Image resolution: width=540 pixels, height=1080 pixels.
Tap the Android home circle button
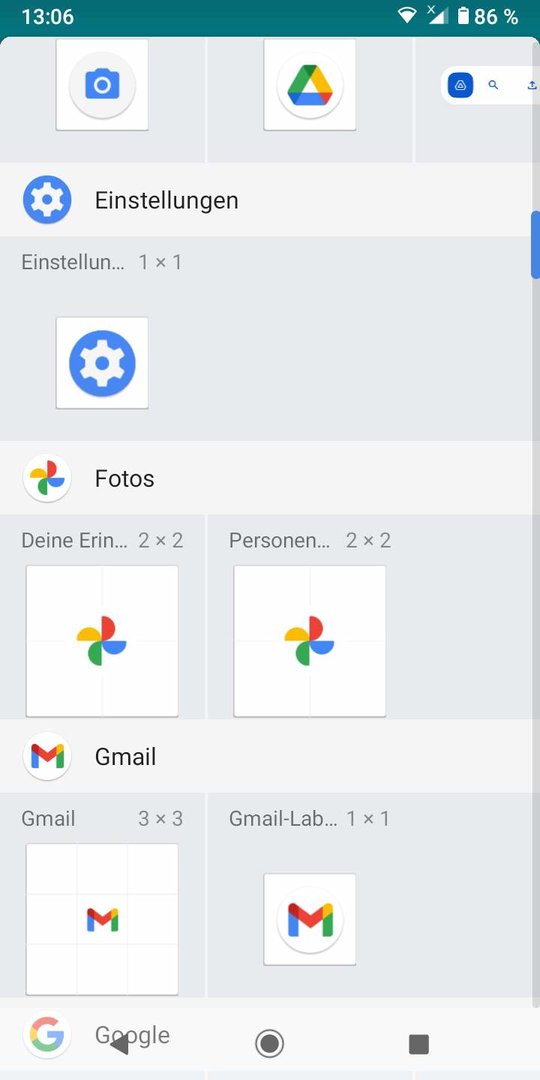269,1043
